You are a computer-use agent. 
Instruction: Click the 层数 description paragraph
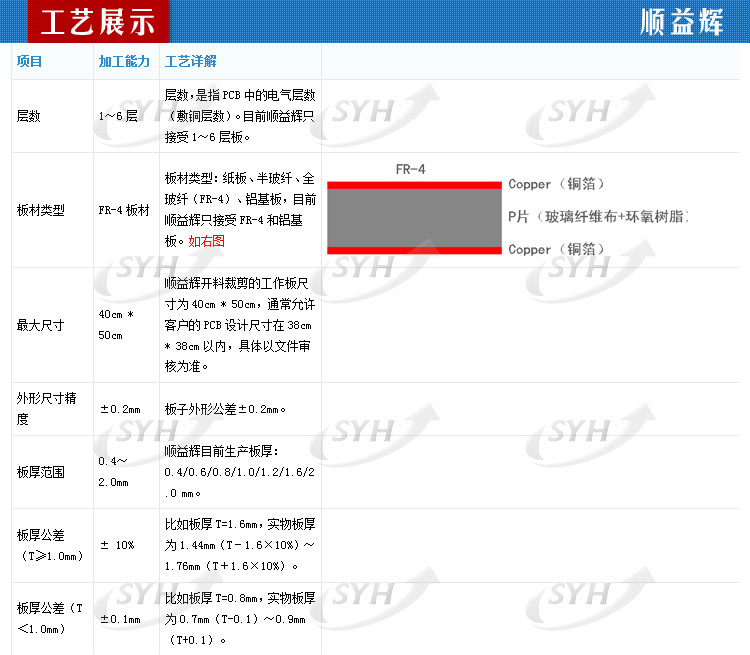click(240, 116)
